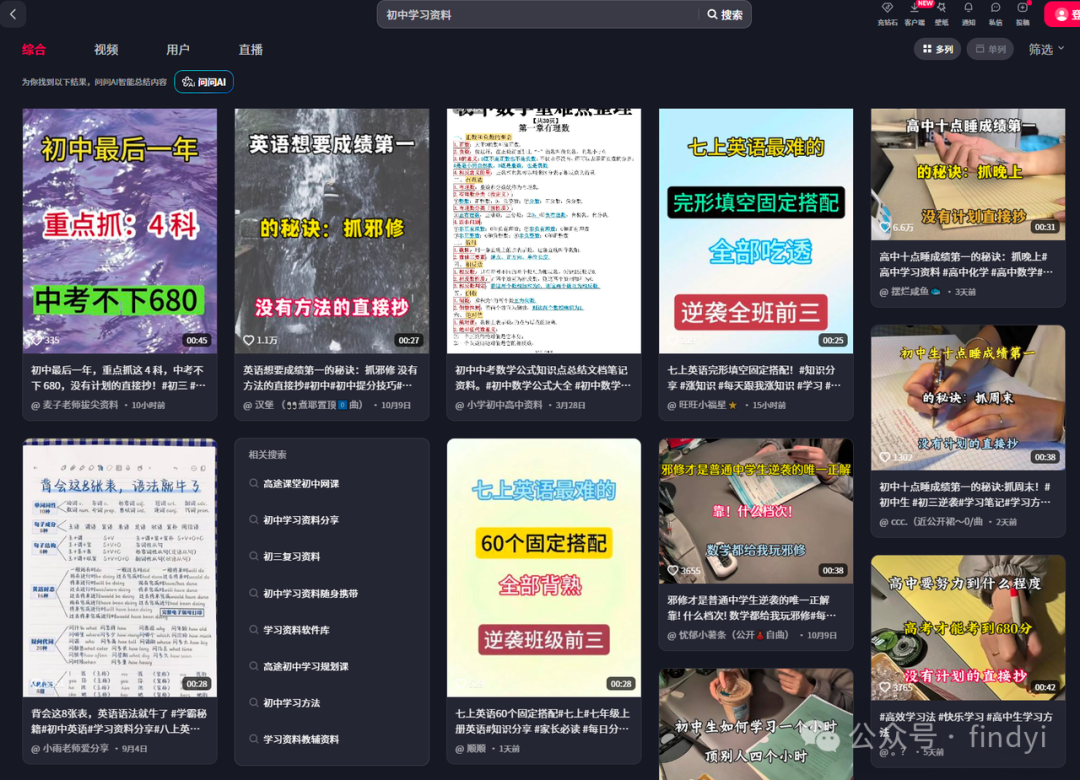Select the 综合 tab
The image size is (1080, 780).
click(34, 50)
